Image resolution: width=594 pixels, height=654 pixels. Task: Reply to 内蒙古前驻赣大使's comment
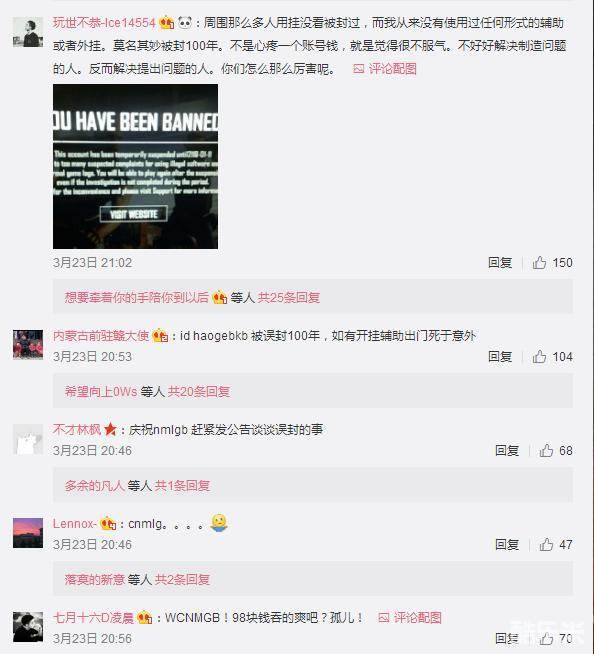click(x=500, y=357)
